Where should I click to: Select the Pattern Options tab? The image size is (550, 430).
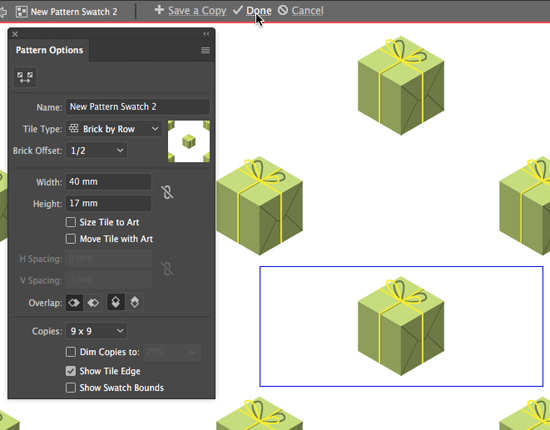tap(49, 50)
